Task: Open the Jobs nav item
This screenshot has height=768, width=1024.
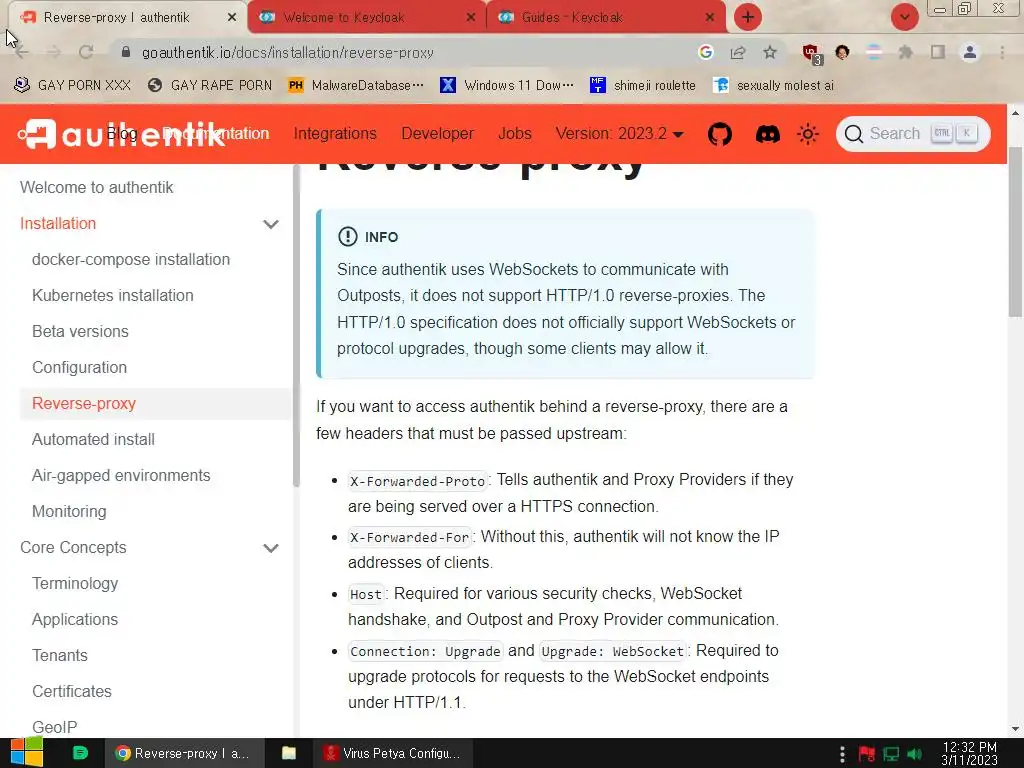Action: tap(515, 134)
